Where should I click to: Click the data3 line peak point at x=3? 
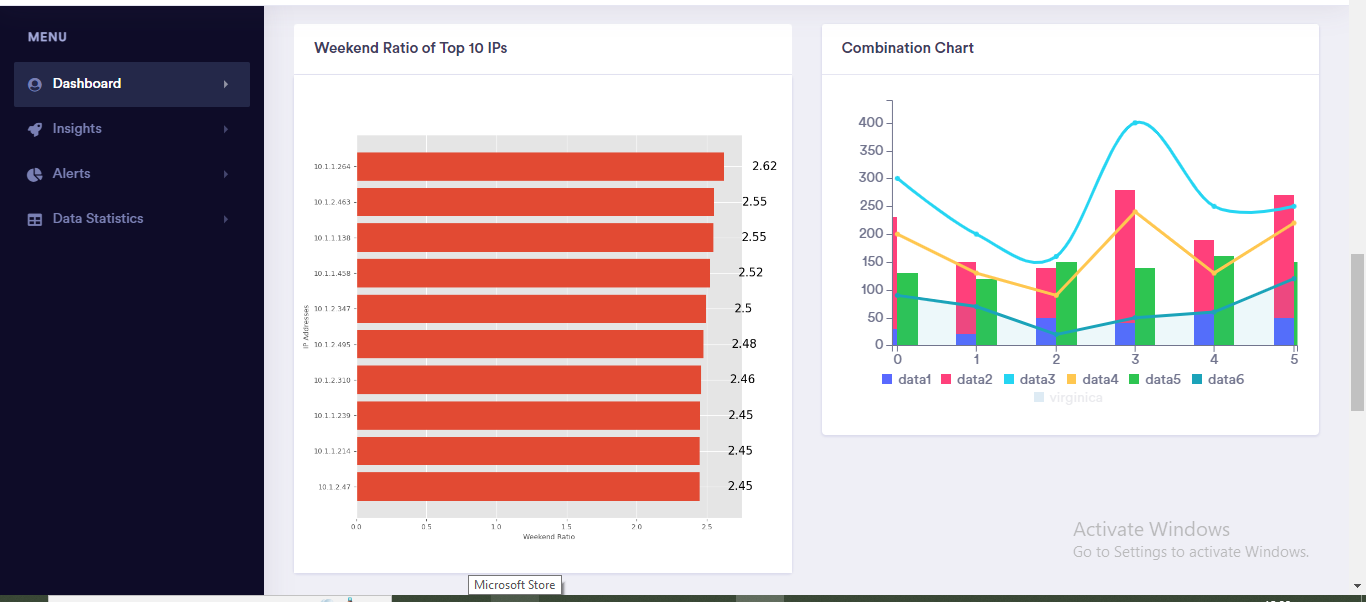[x=1135, y=123]
